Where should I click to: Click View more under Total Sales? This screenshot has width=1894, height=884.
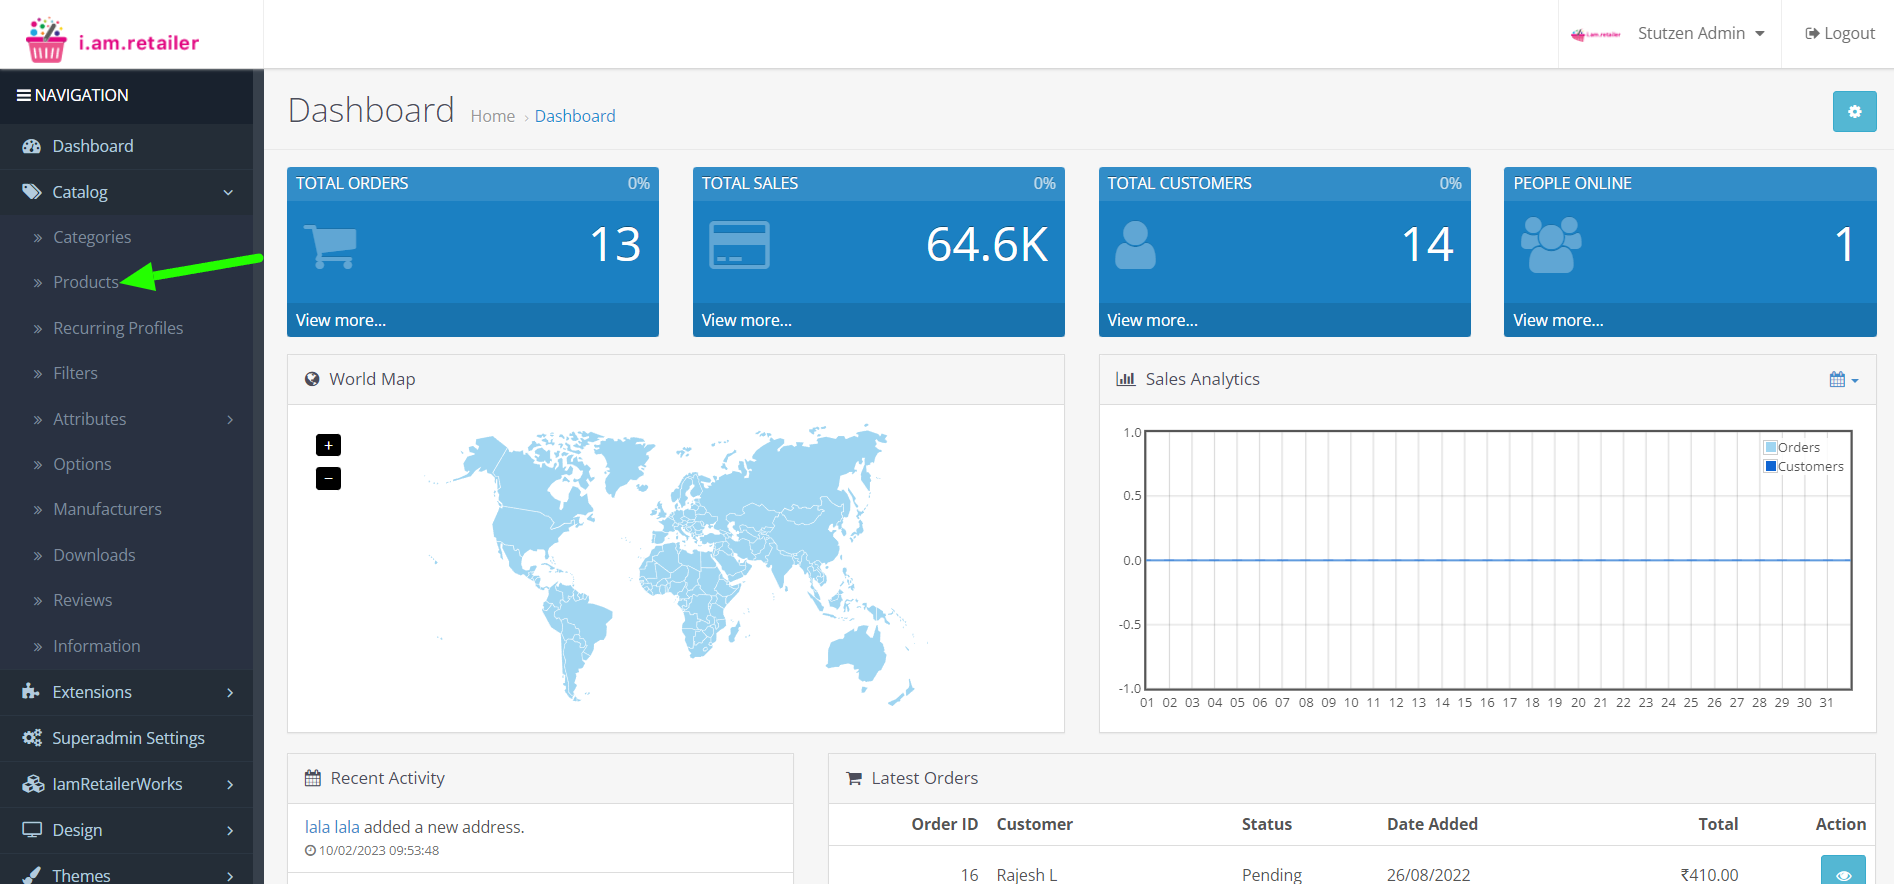tap(747, 320)
